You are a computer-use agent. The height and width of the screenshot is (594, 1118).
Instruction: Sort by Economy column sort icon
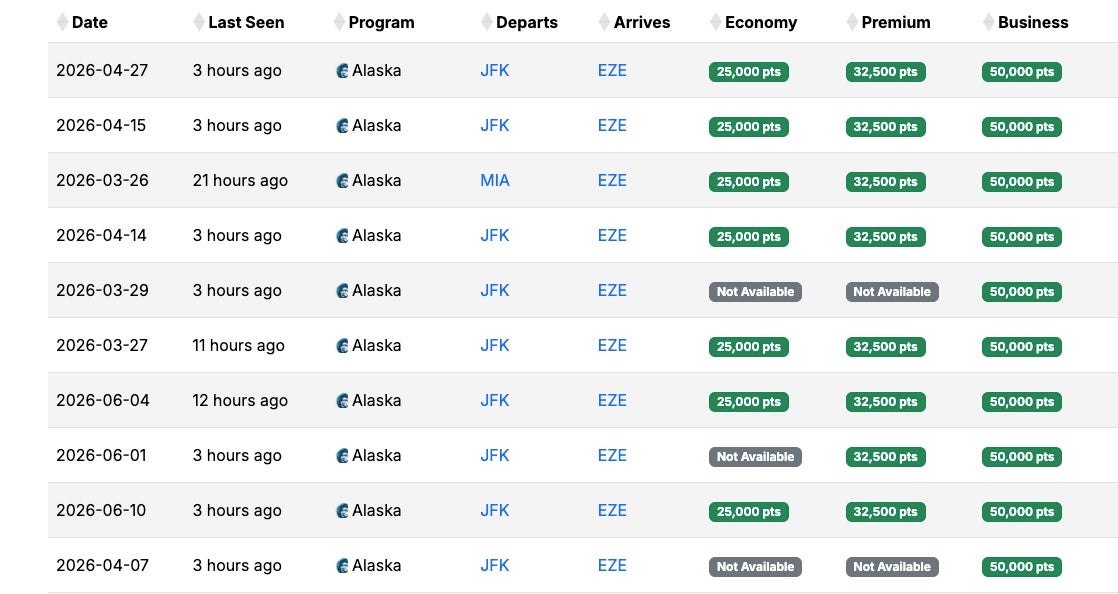tap(715, 22)
